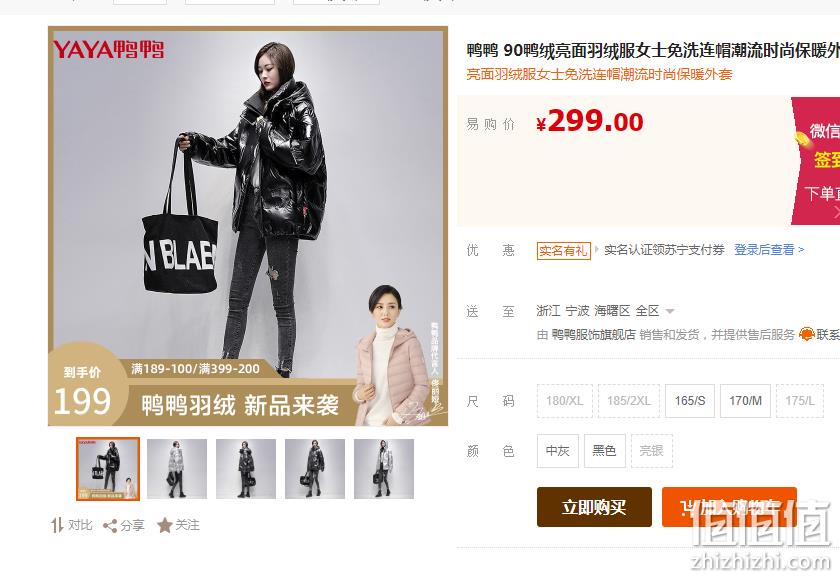Click the compare (对比) arrows icon
The image size is (840, 579).
(x=57, y=525)
